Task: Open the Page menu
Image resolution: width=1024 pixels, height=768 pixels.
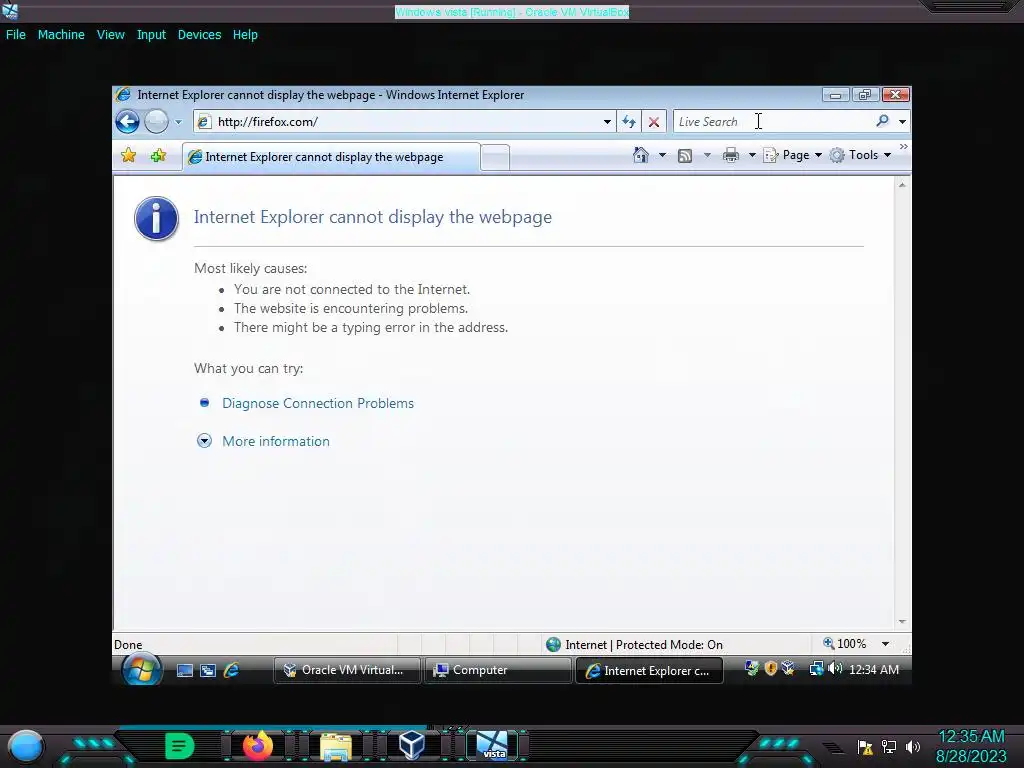Action: (x=792, y=155)
